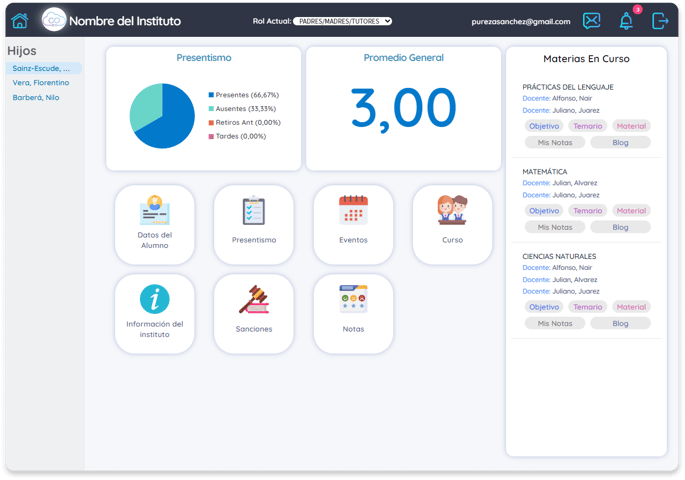This screenshot has height=480, width=685.
Task: Open Mis Notas for Ciencias Naturales
Action: (555, 323)
